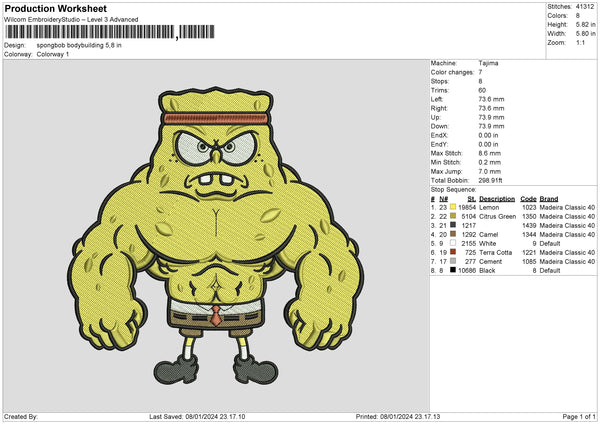This screenshot has width=600, height=424.
Task: Click the SpongeBob embroidery design preview
Action: (x=216, y=236)
